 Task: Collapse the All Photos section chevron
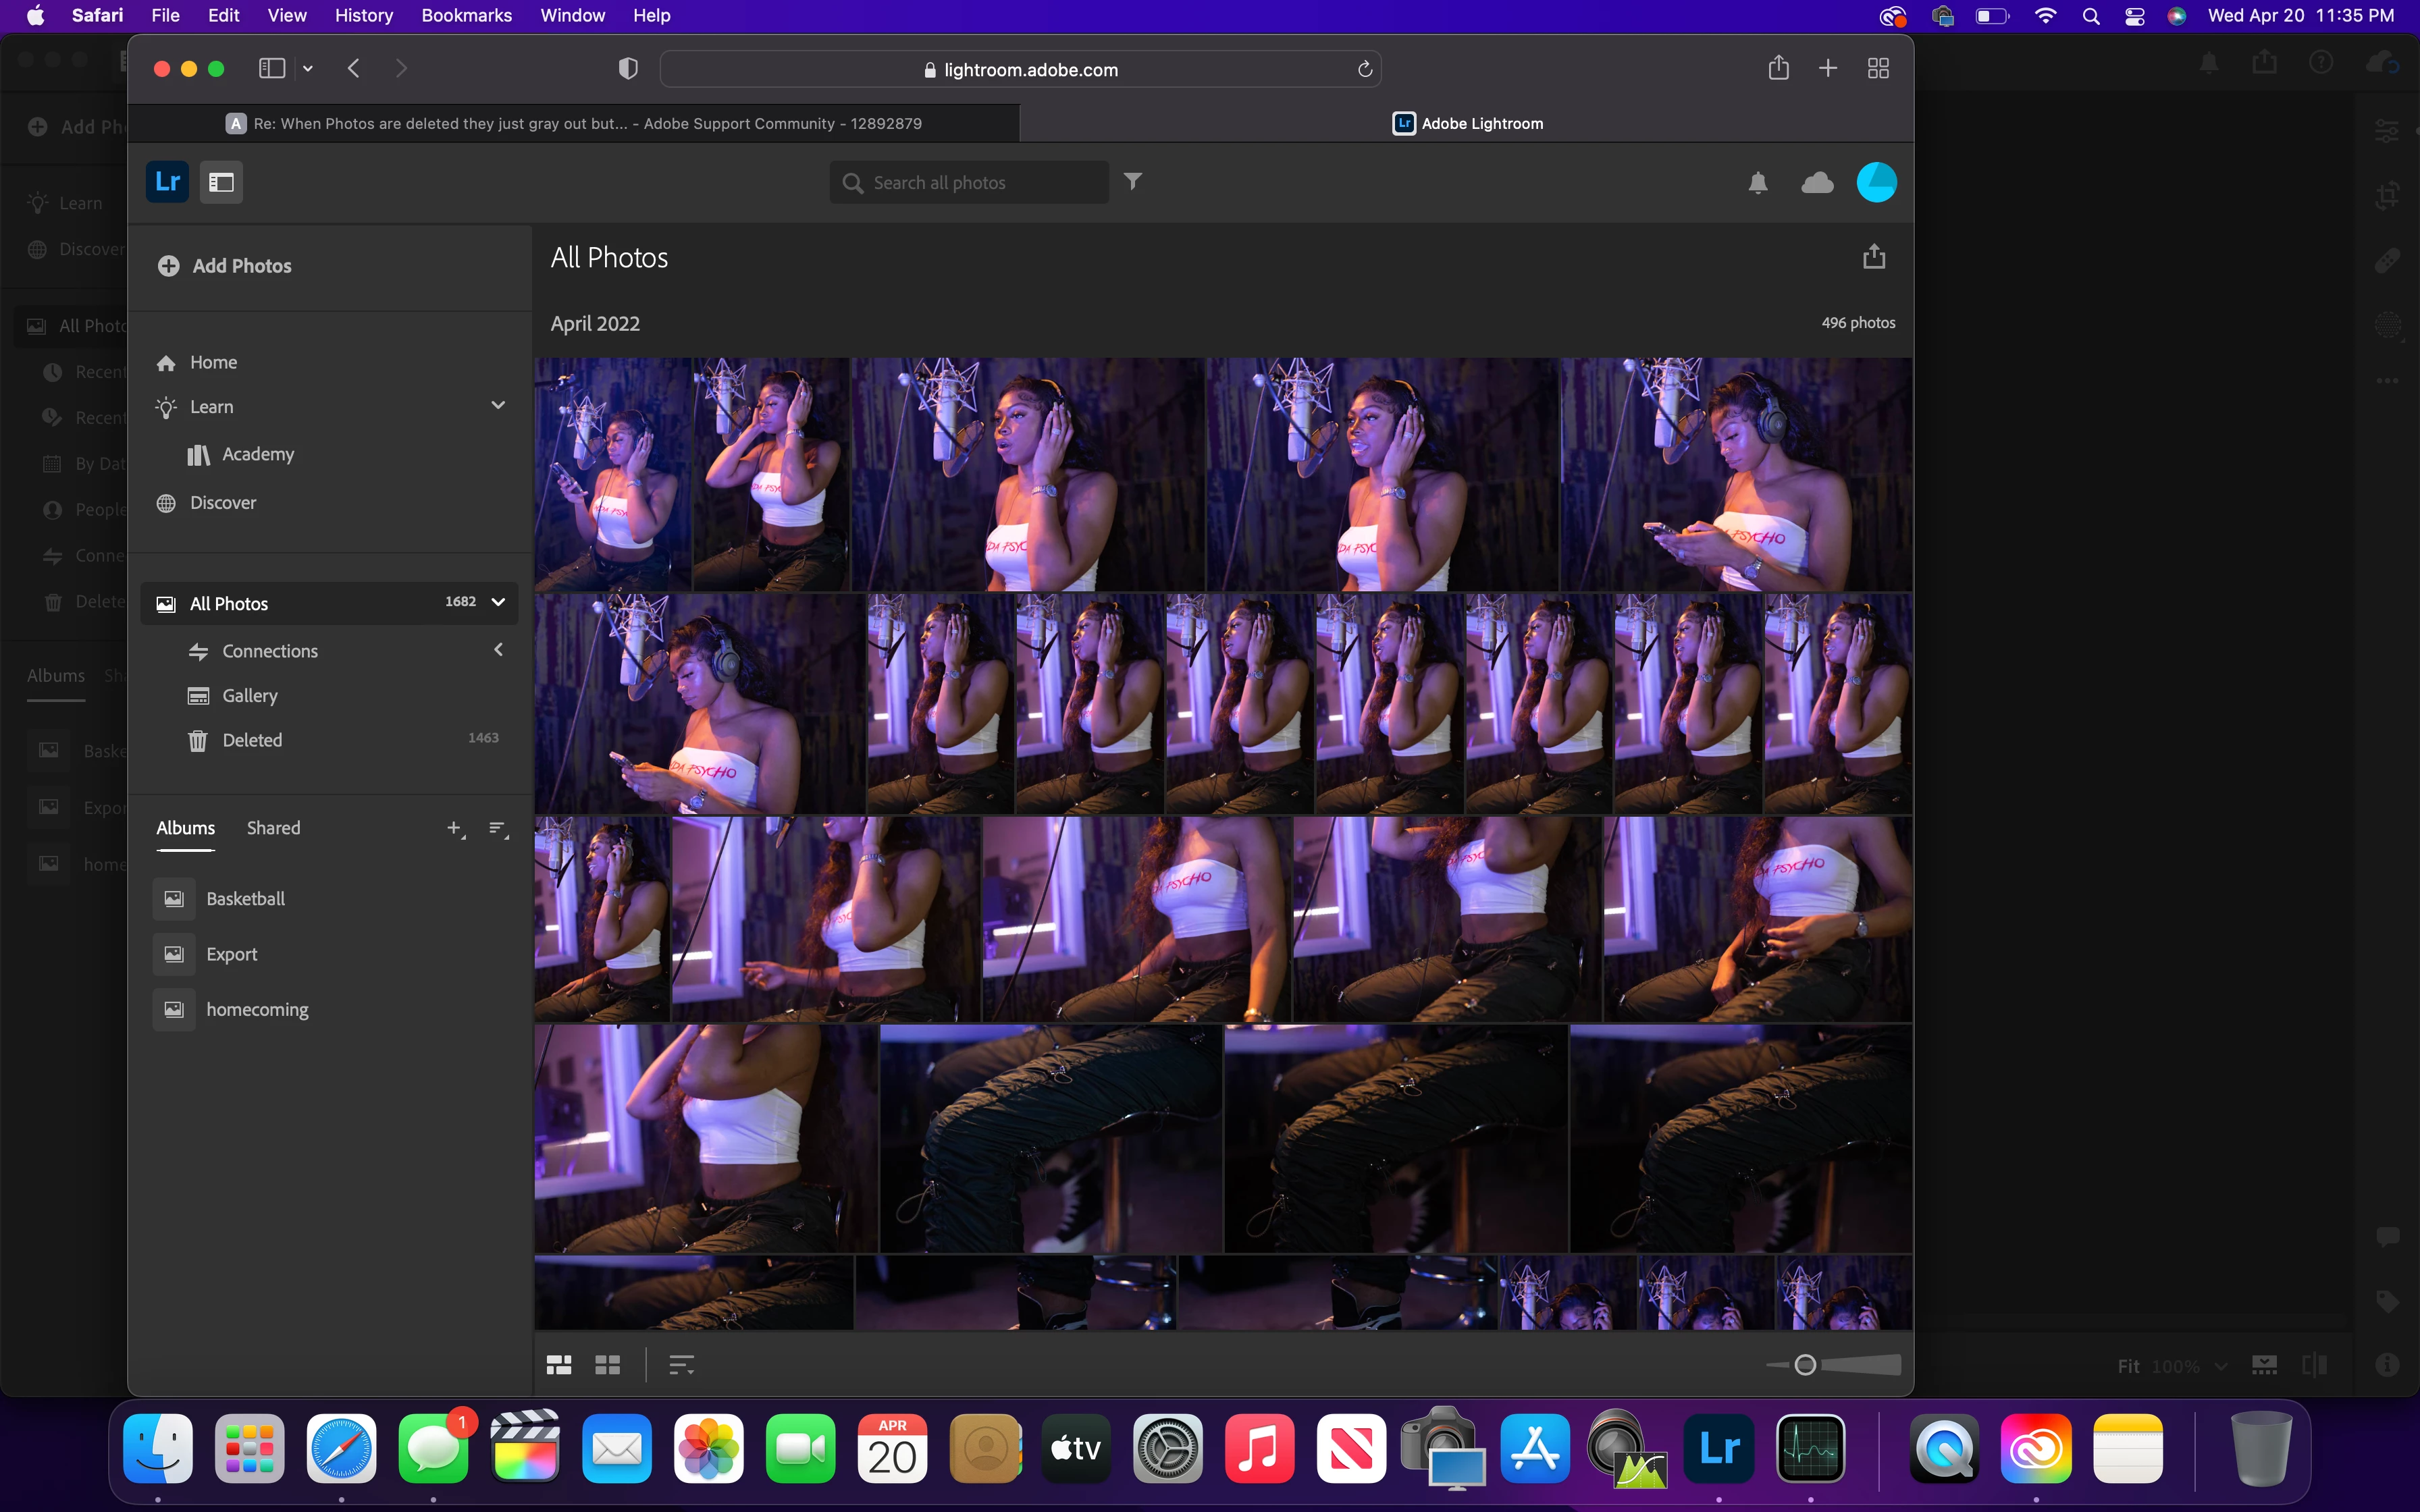point(498,602)
